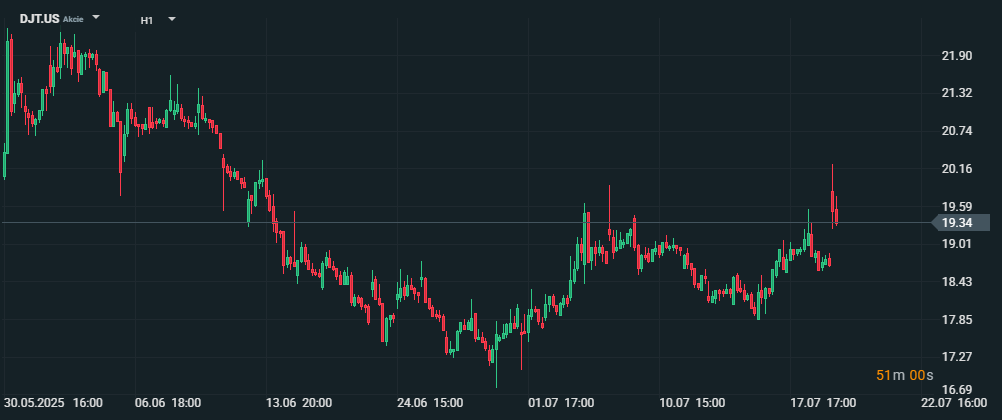Click the 19.01 price axis label
The image size is (1002, 420).
click(x=957, y=244)
